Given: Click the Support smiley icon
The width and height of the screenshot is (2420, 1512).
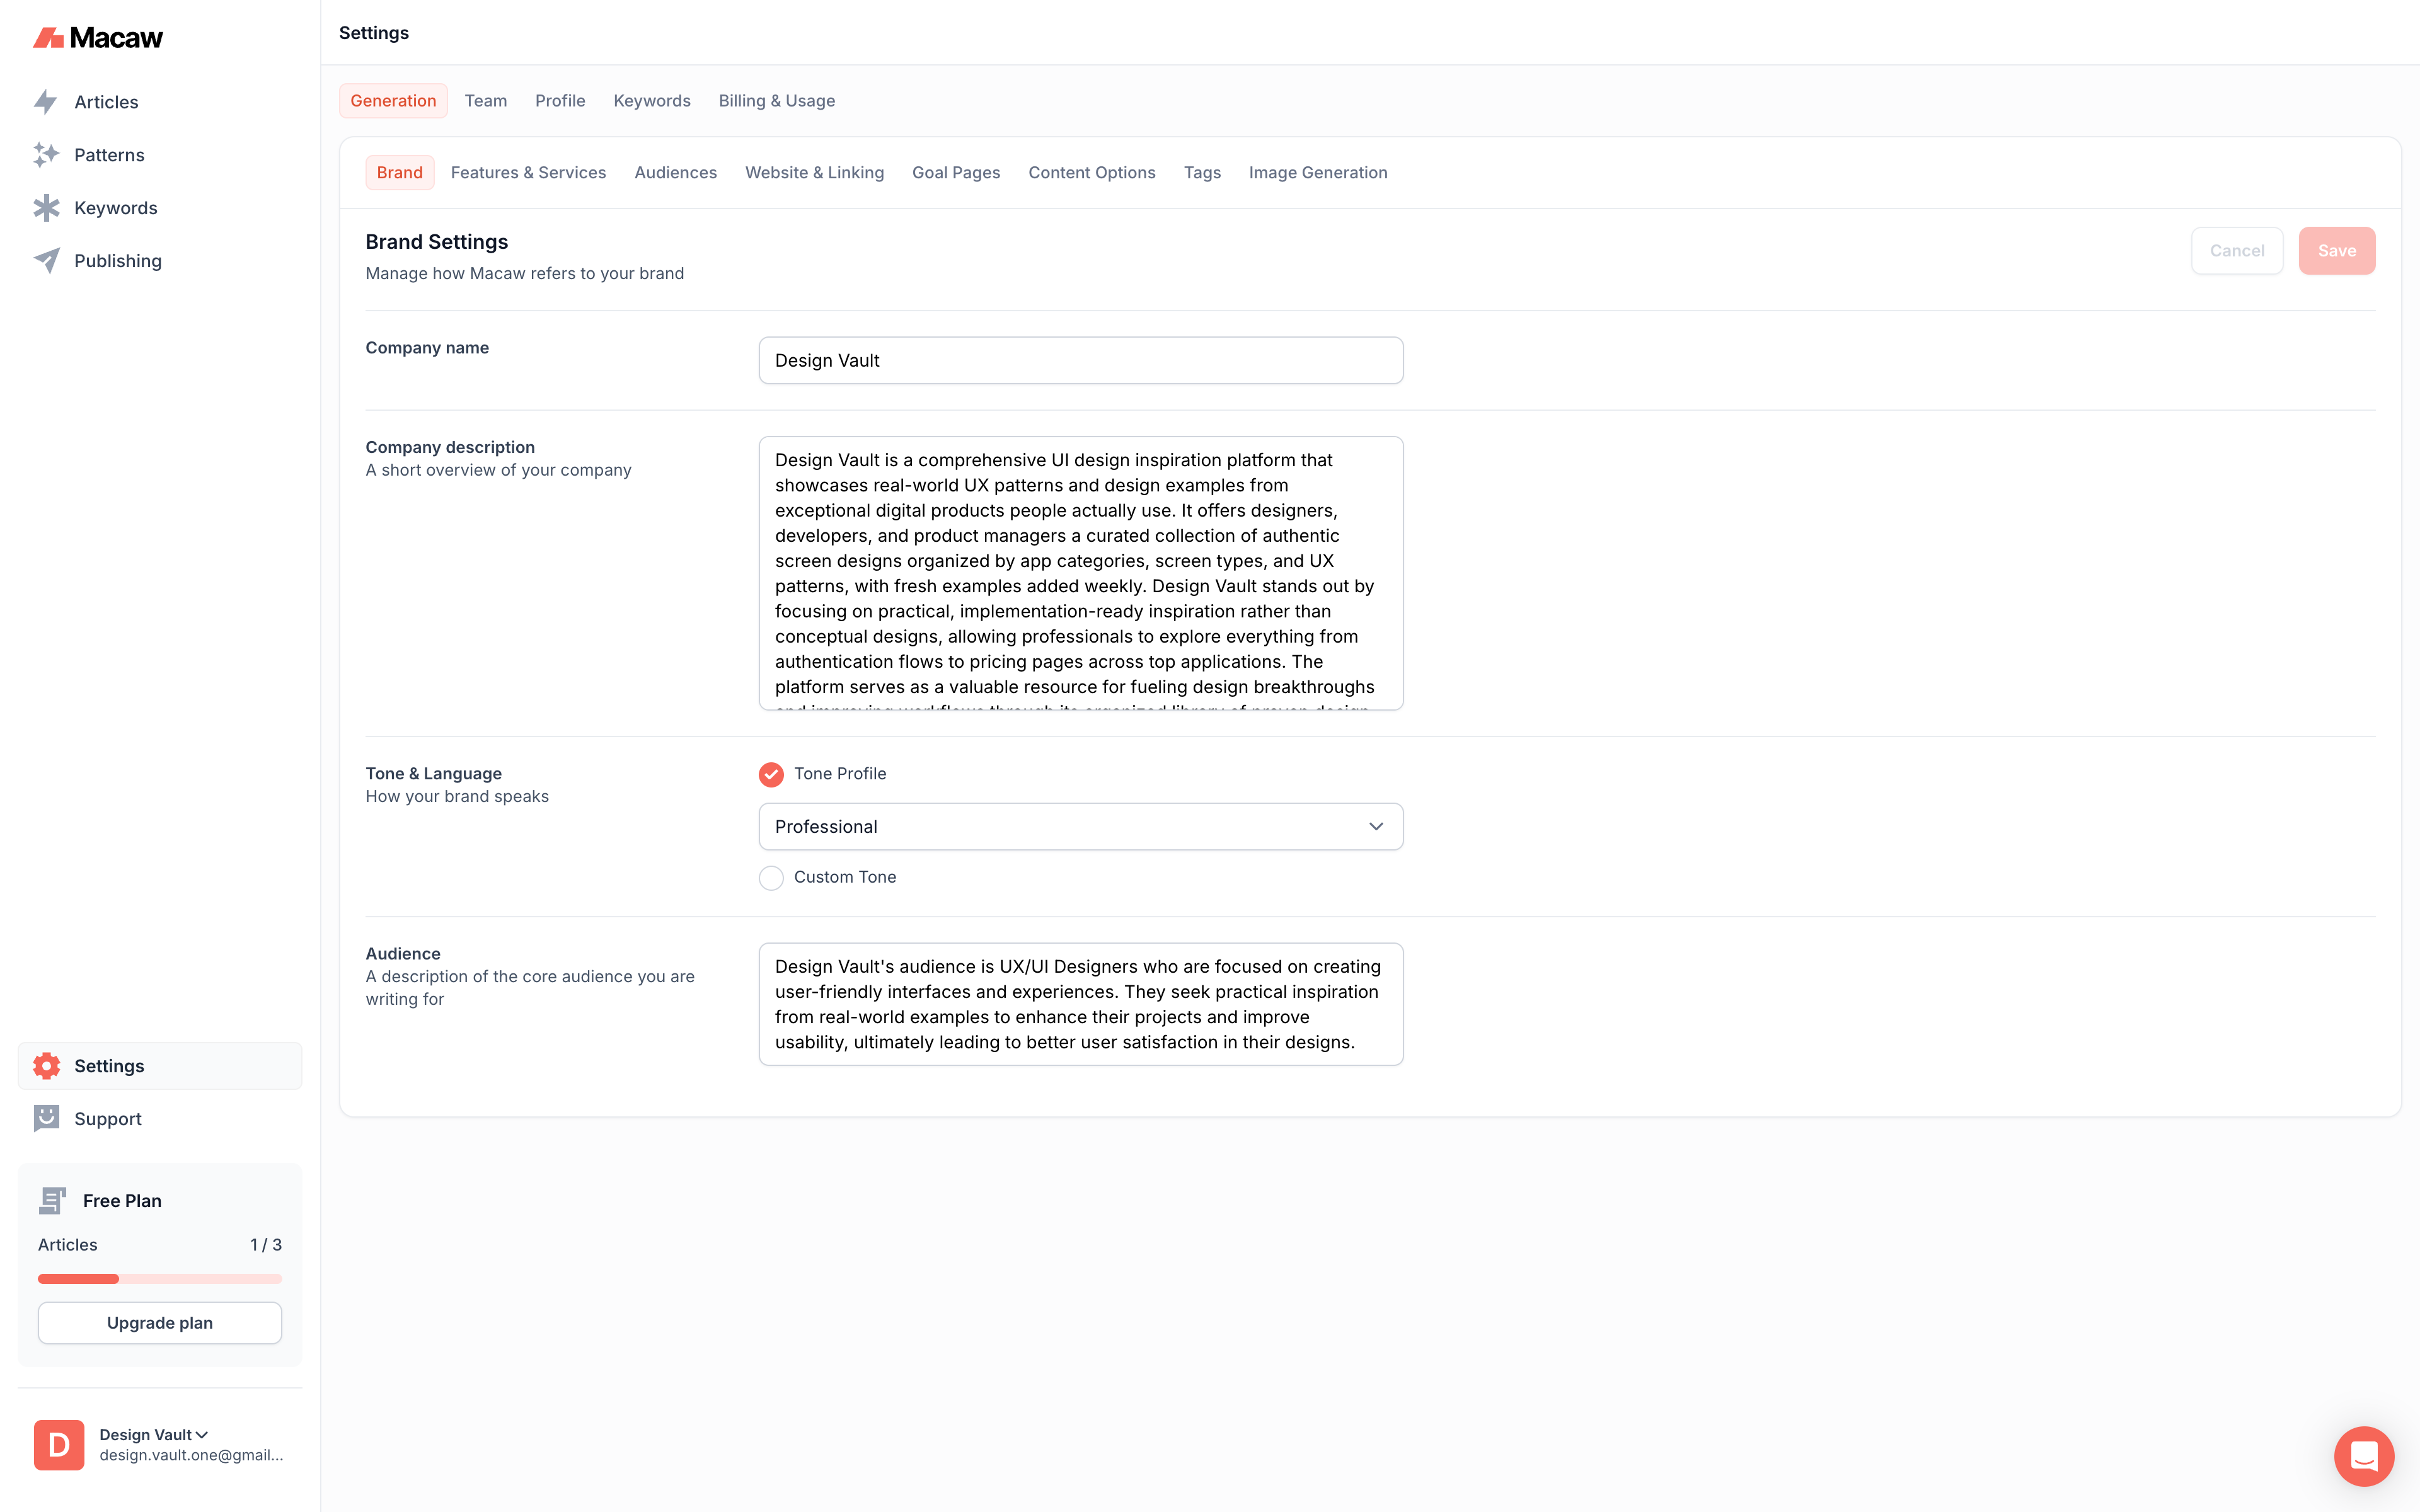Looking at the screenshot, I should point(46,1119).
